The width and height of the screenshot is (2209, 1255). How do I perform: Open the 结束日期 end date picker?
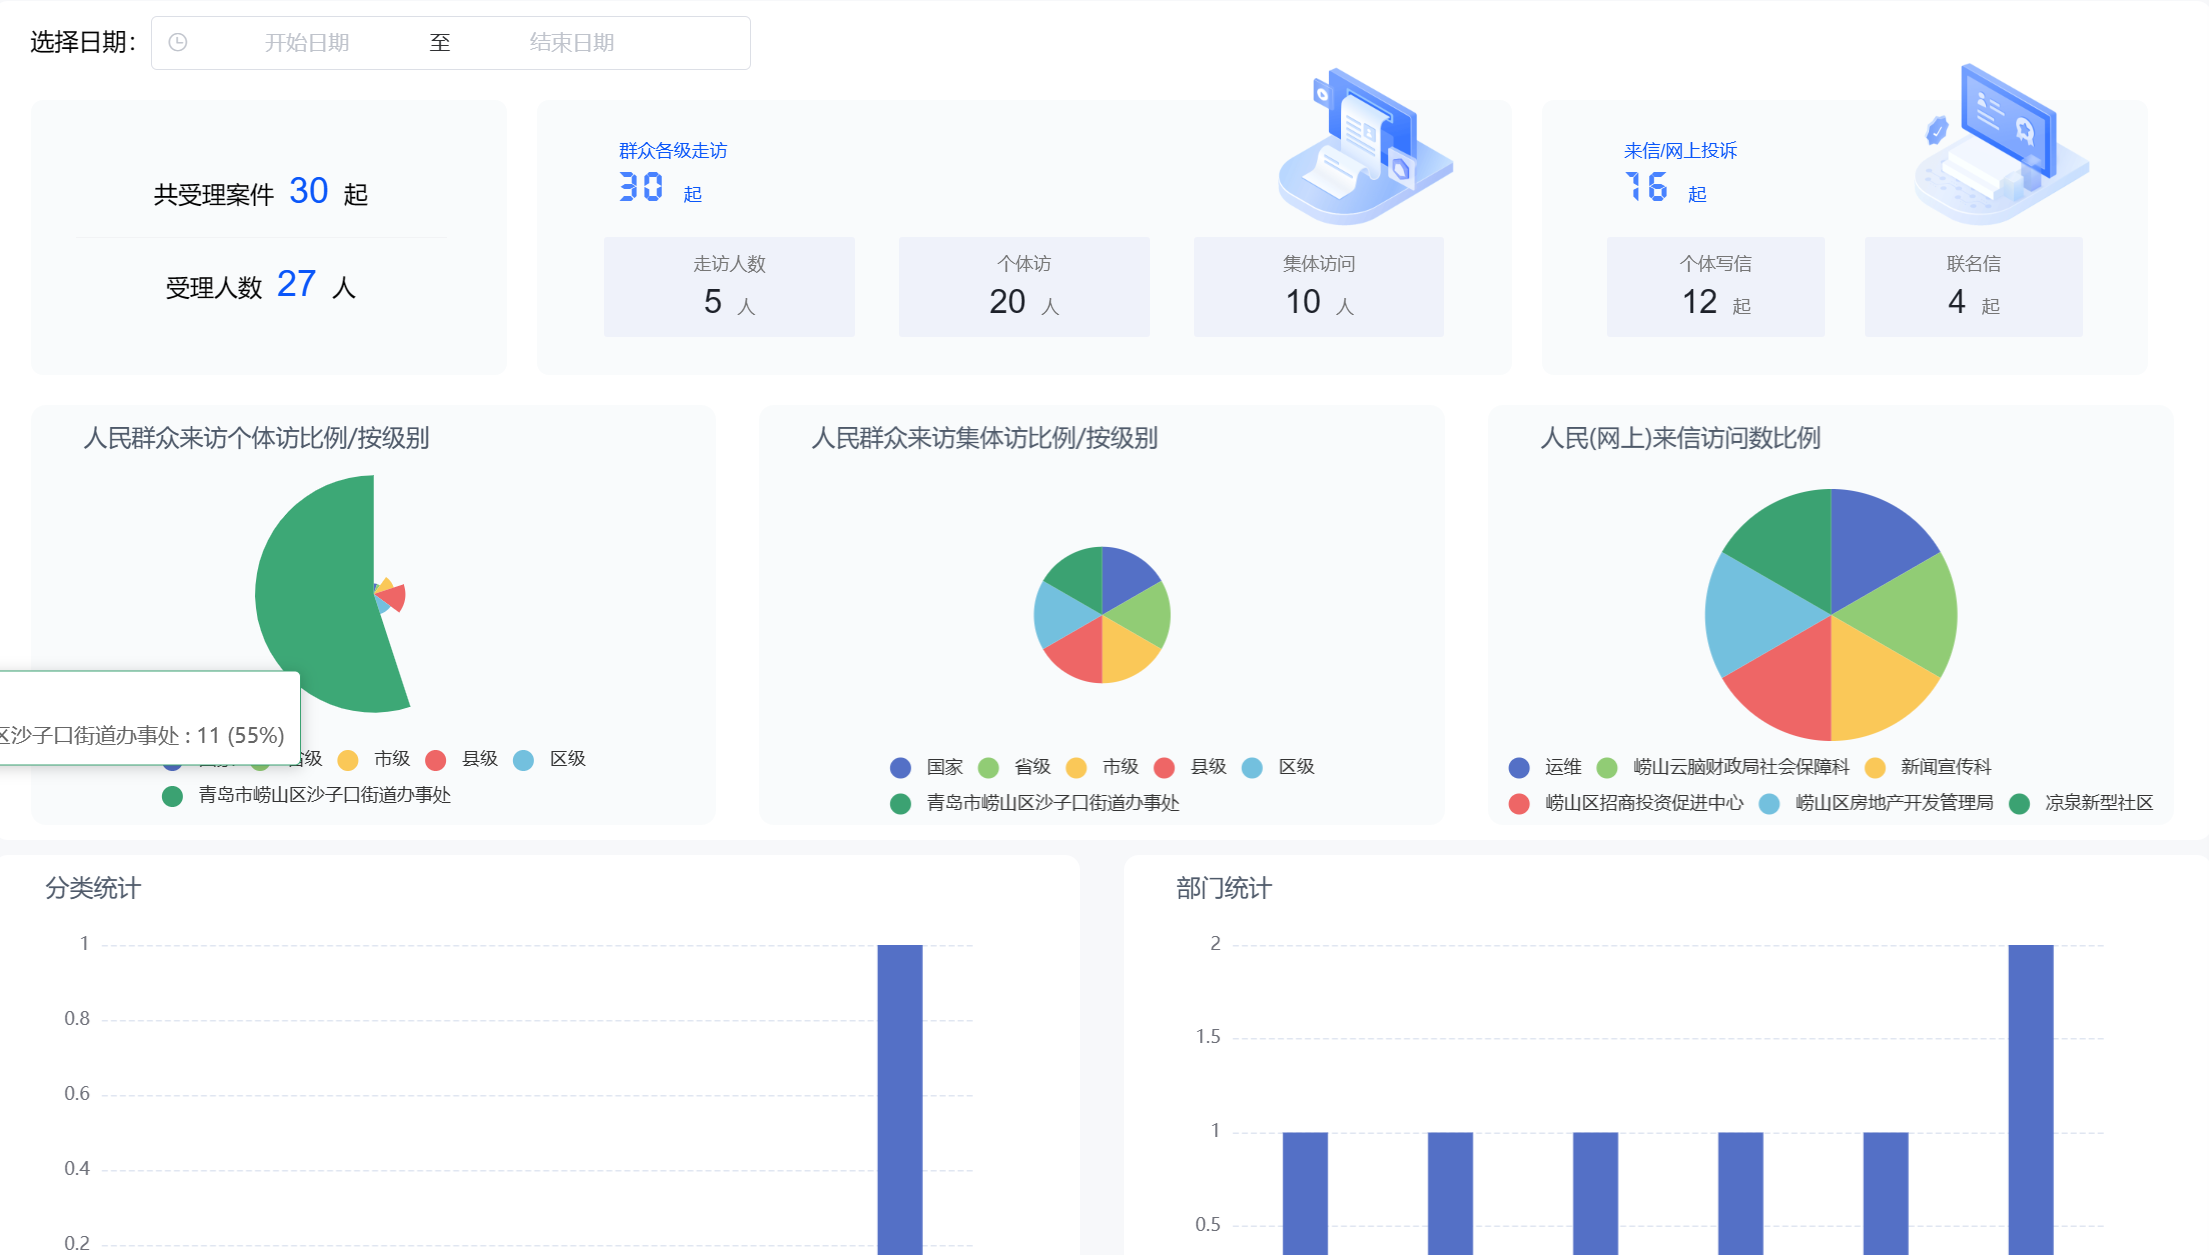tap(571, 43)
